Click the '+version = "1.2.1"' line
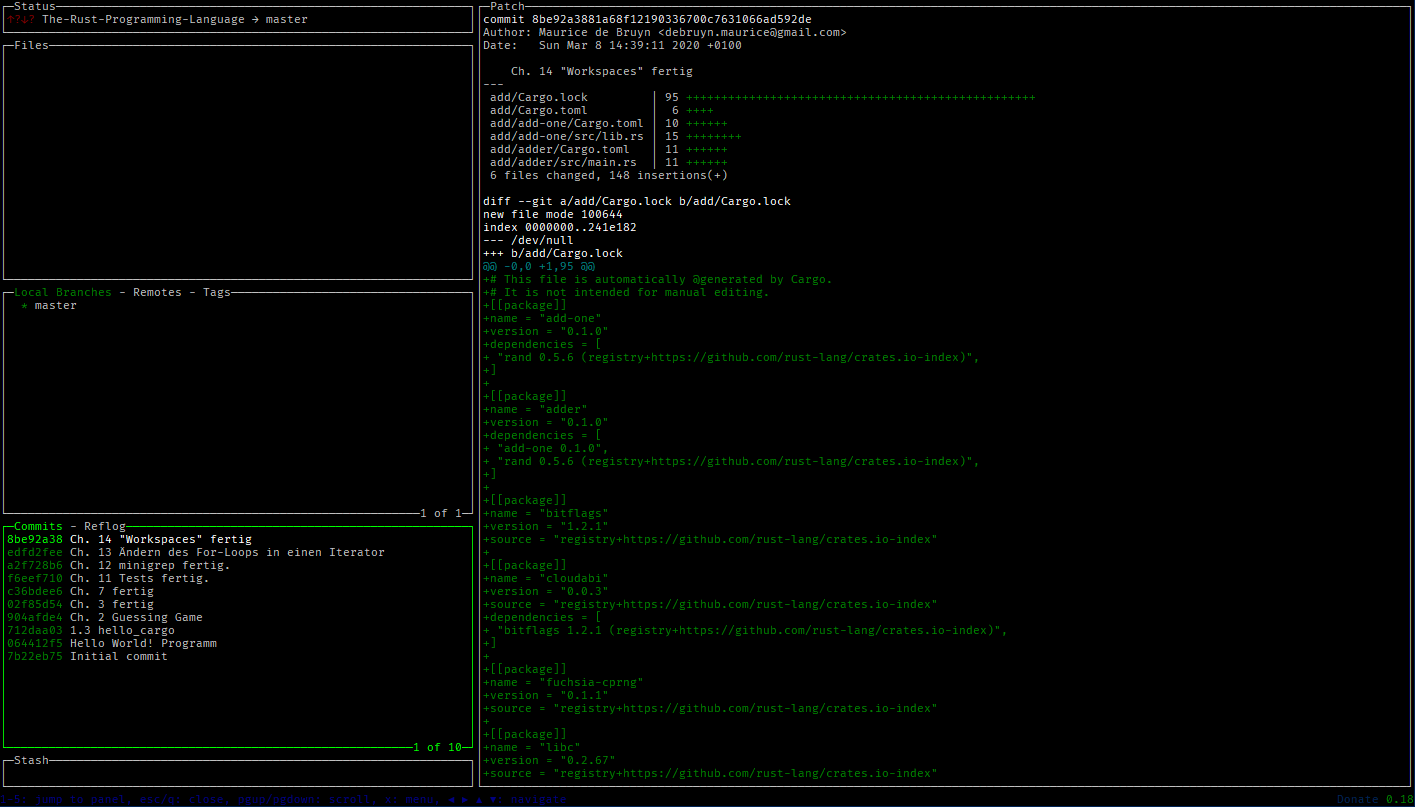 tap(546, 526)
